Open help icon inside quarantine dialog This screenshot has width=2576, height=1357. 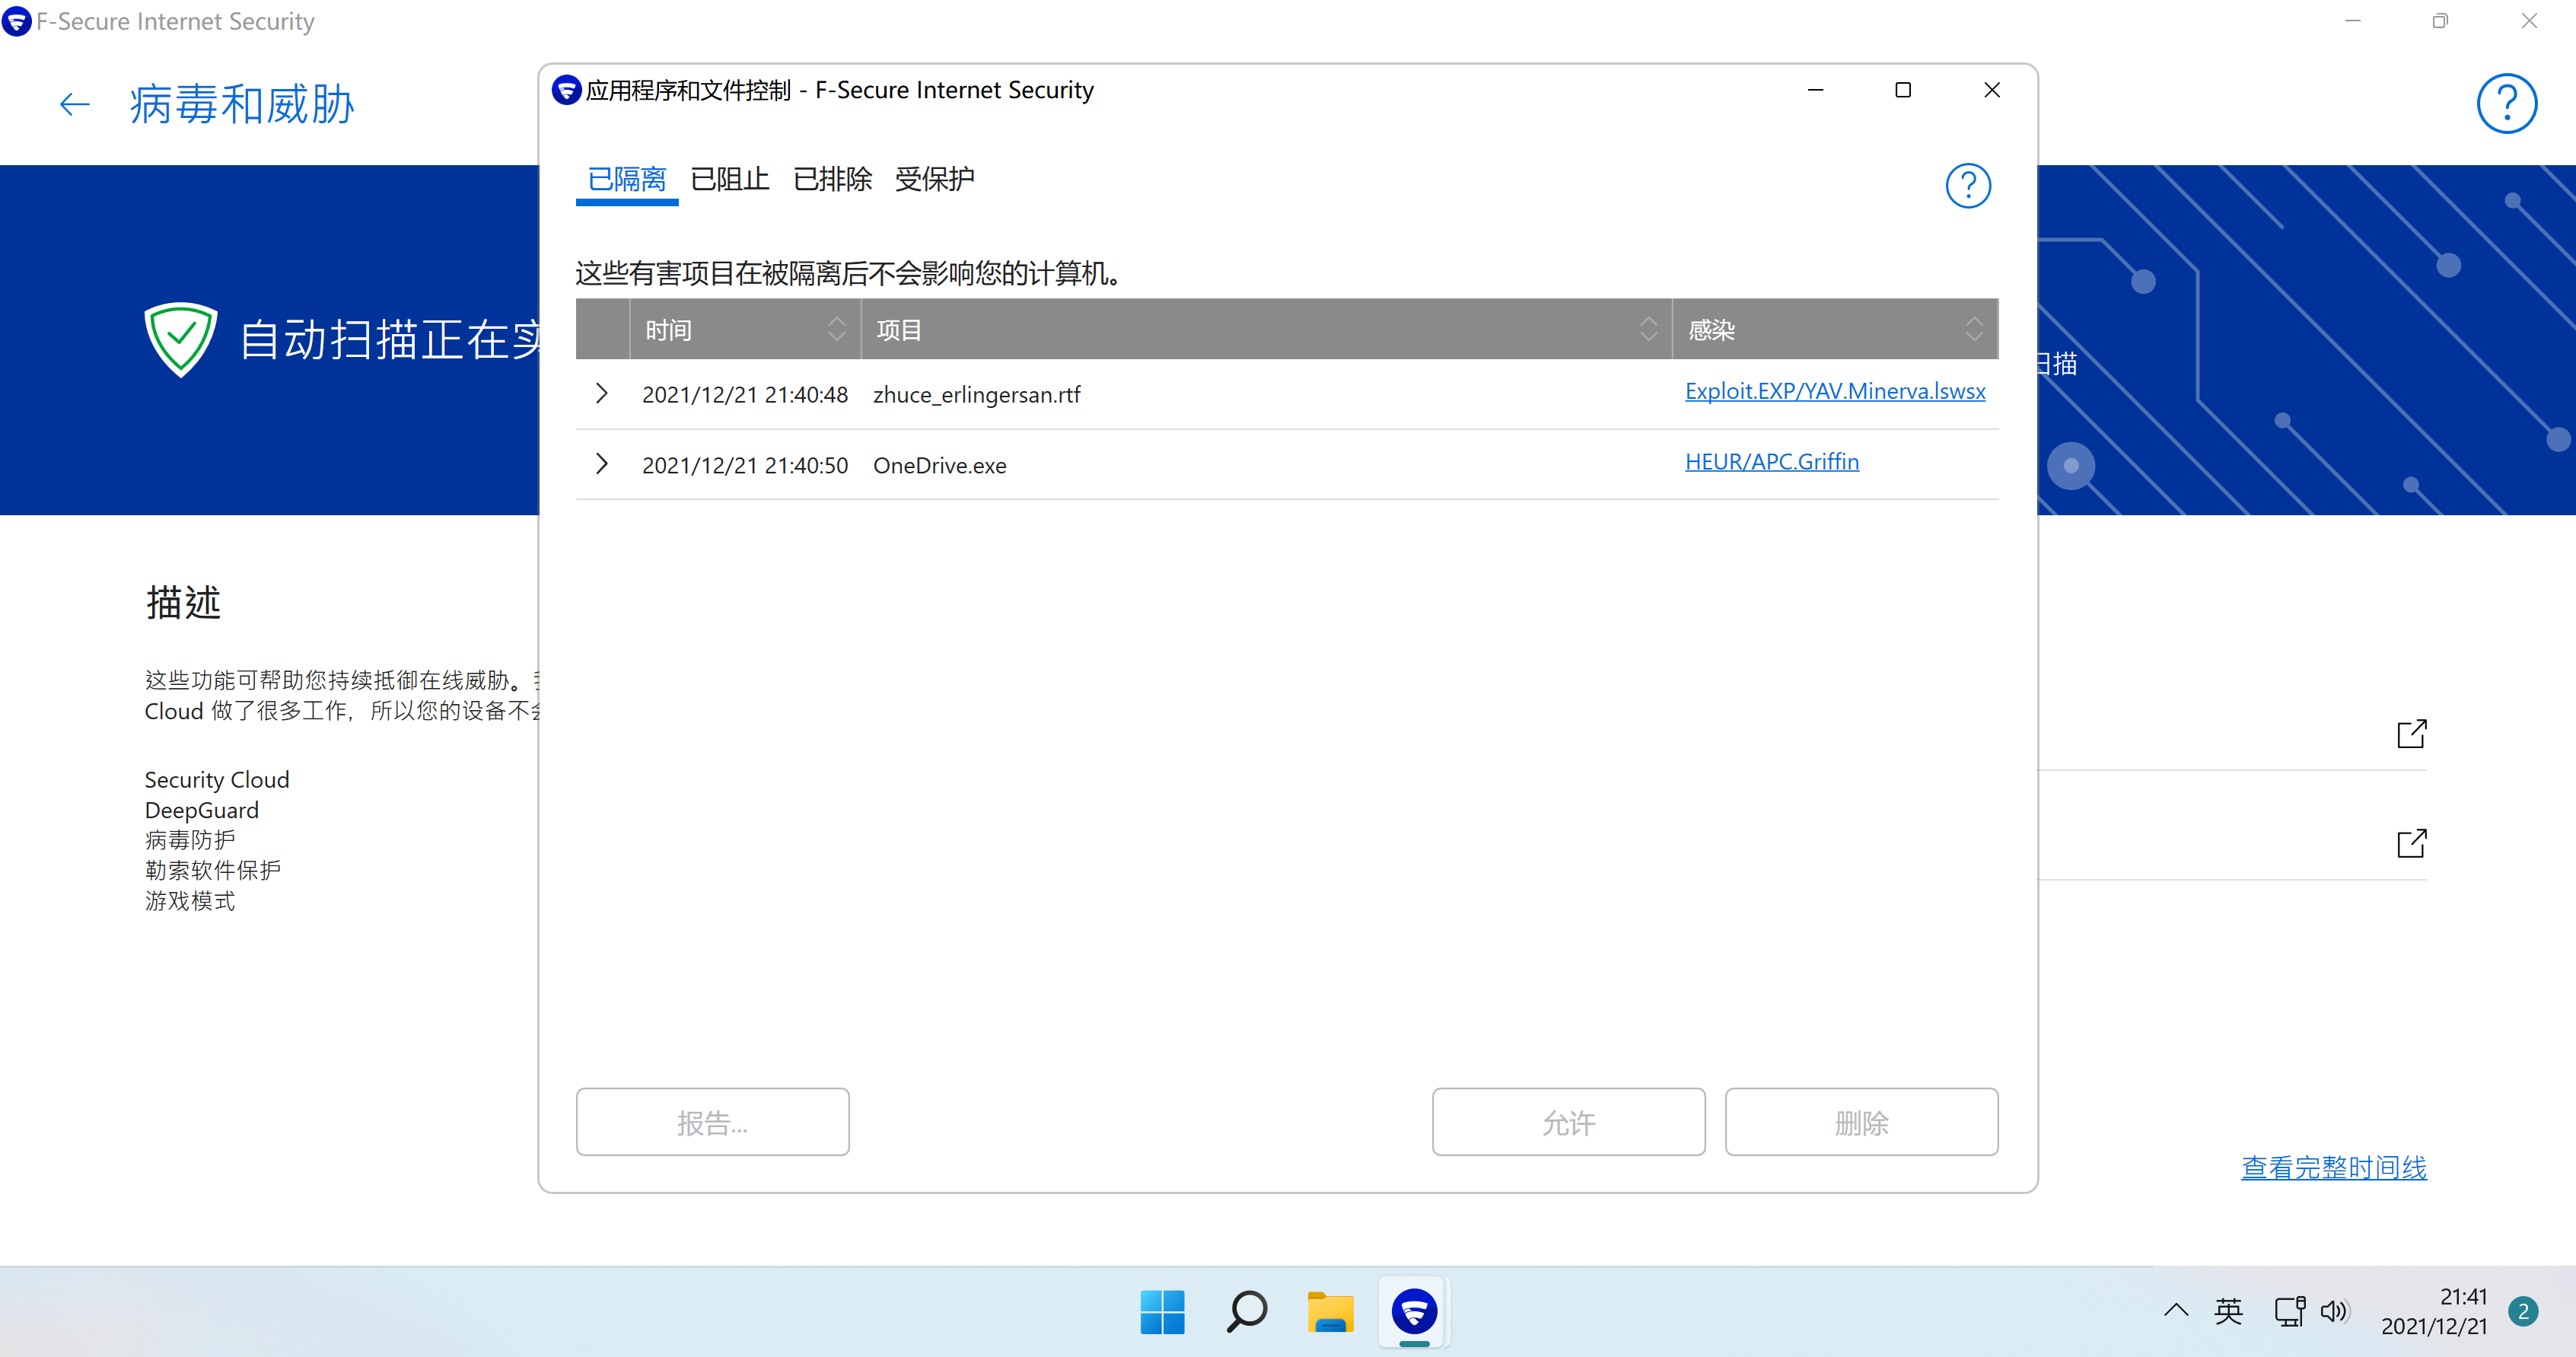[x=1968, y=185]
